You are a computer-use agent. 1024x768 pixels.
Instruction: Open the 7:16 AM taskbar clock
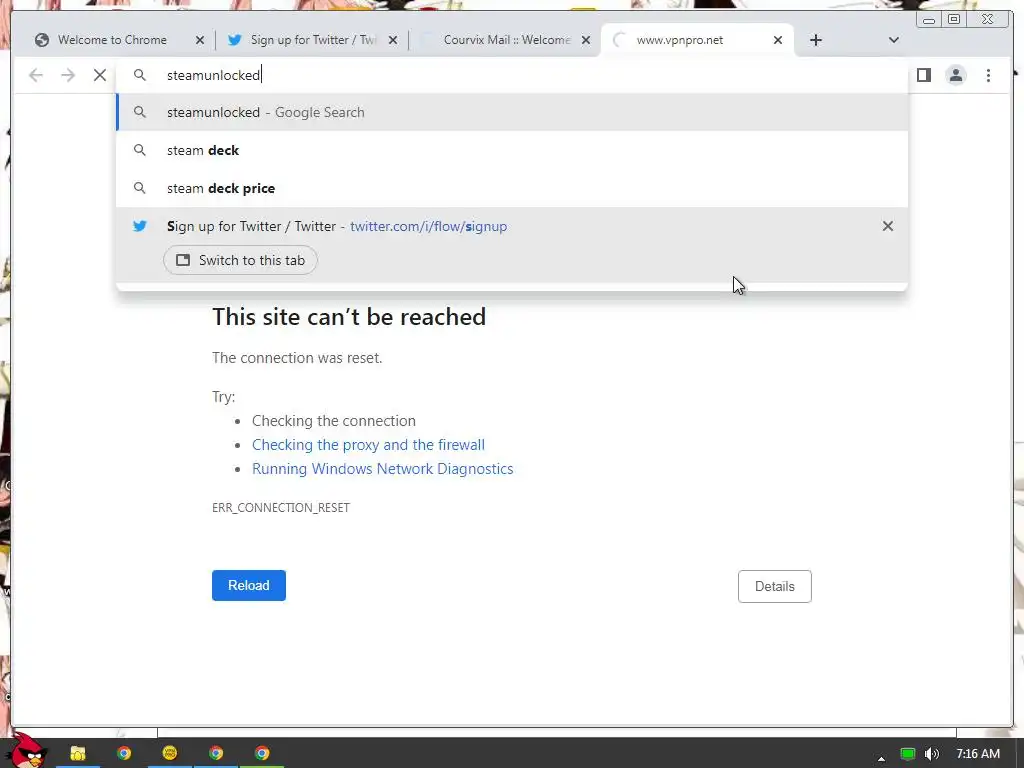tap(978, 754)
